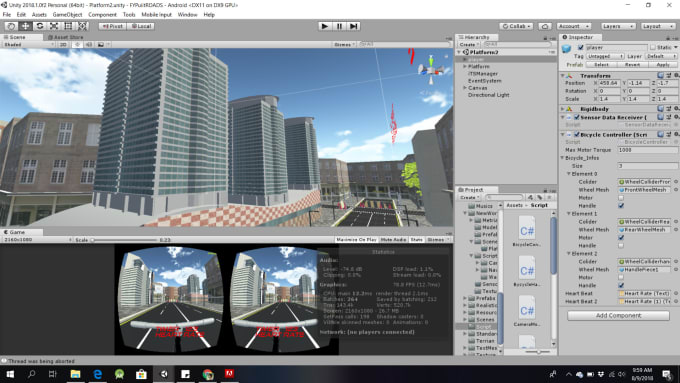Toggle Element 0 Motor checkbox
Screen dimensions: 680x383
pyautogui.click(x=621, y=198)
